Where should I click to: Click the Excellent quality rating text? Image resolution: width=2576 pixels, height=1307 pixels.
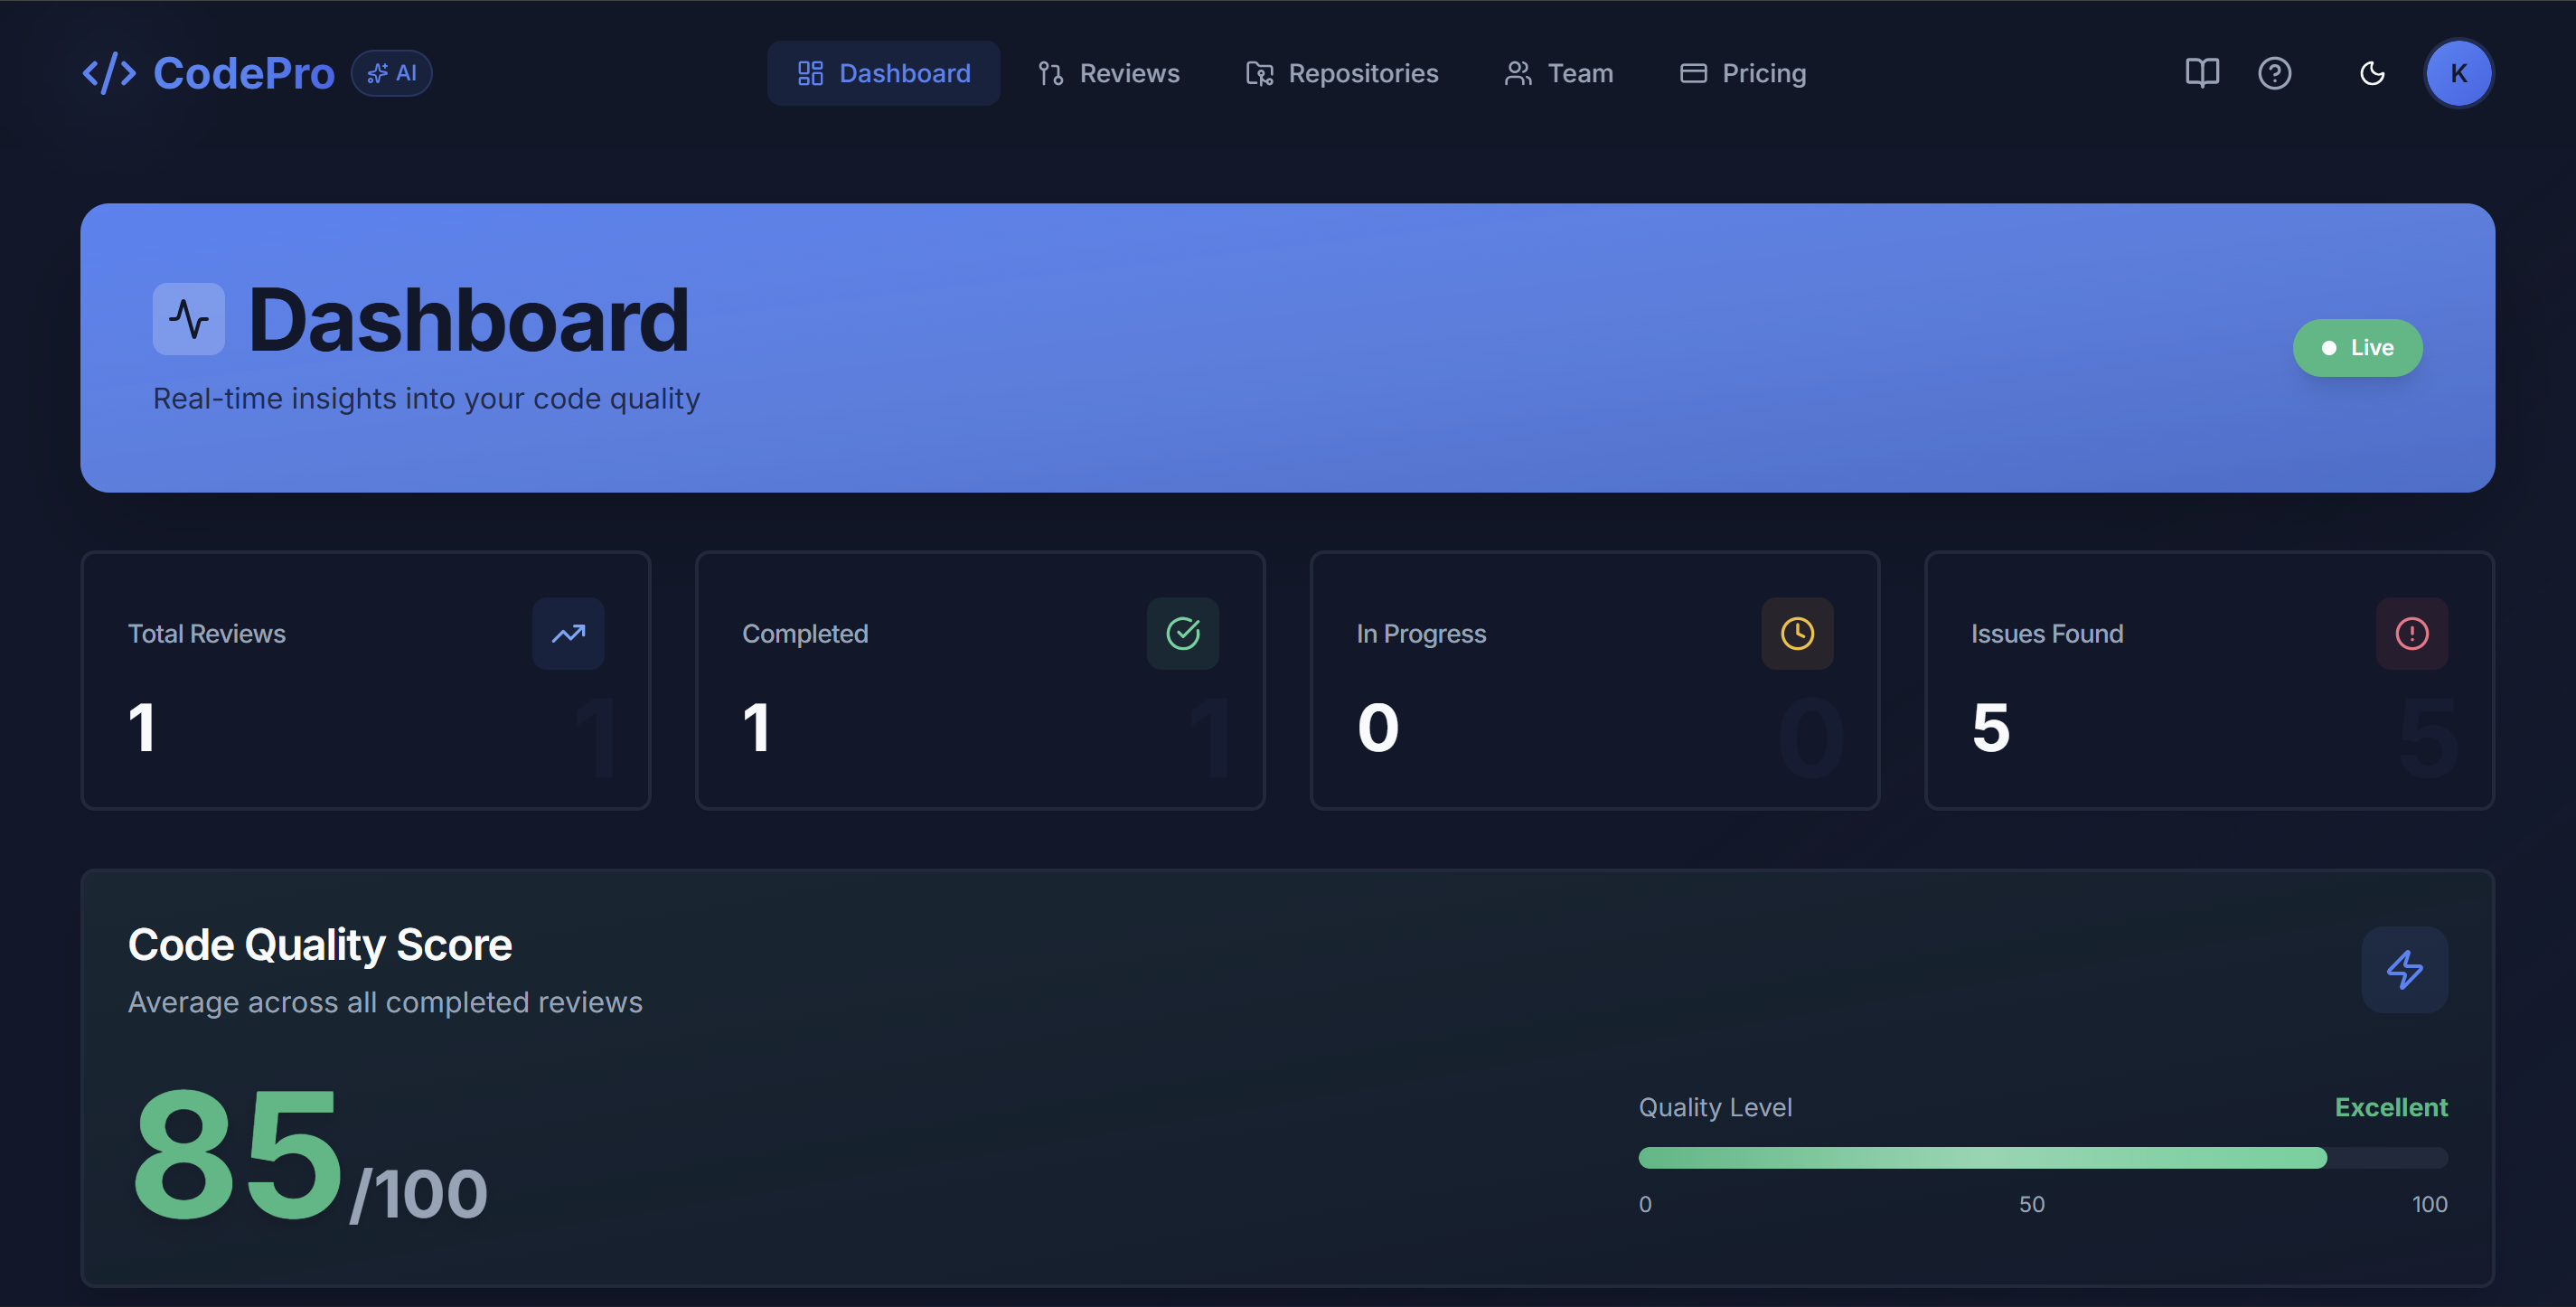[2391, 1107]
